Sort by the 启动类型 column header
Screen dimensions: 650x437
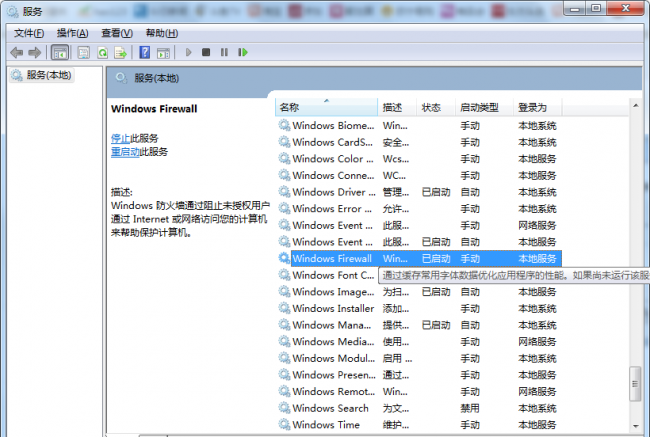point(484,107)
